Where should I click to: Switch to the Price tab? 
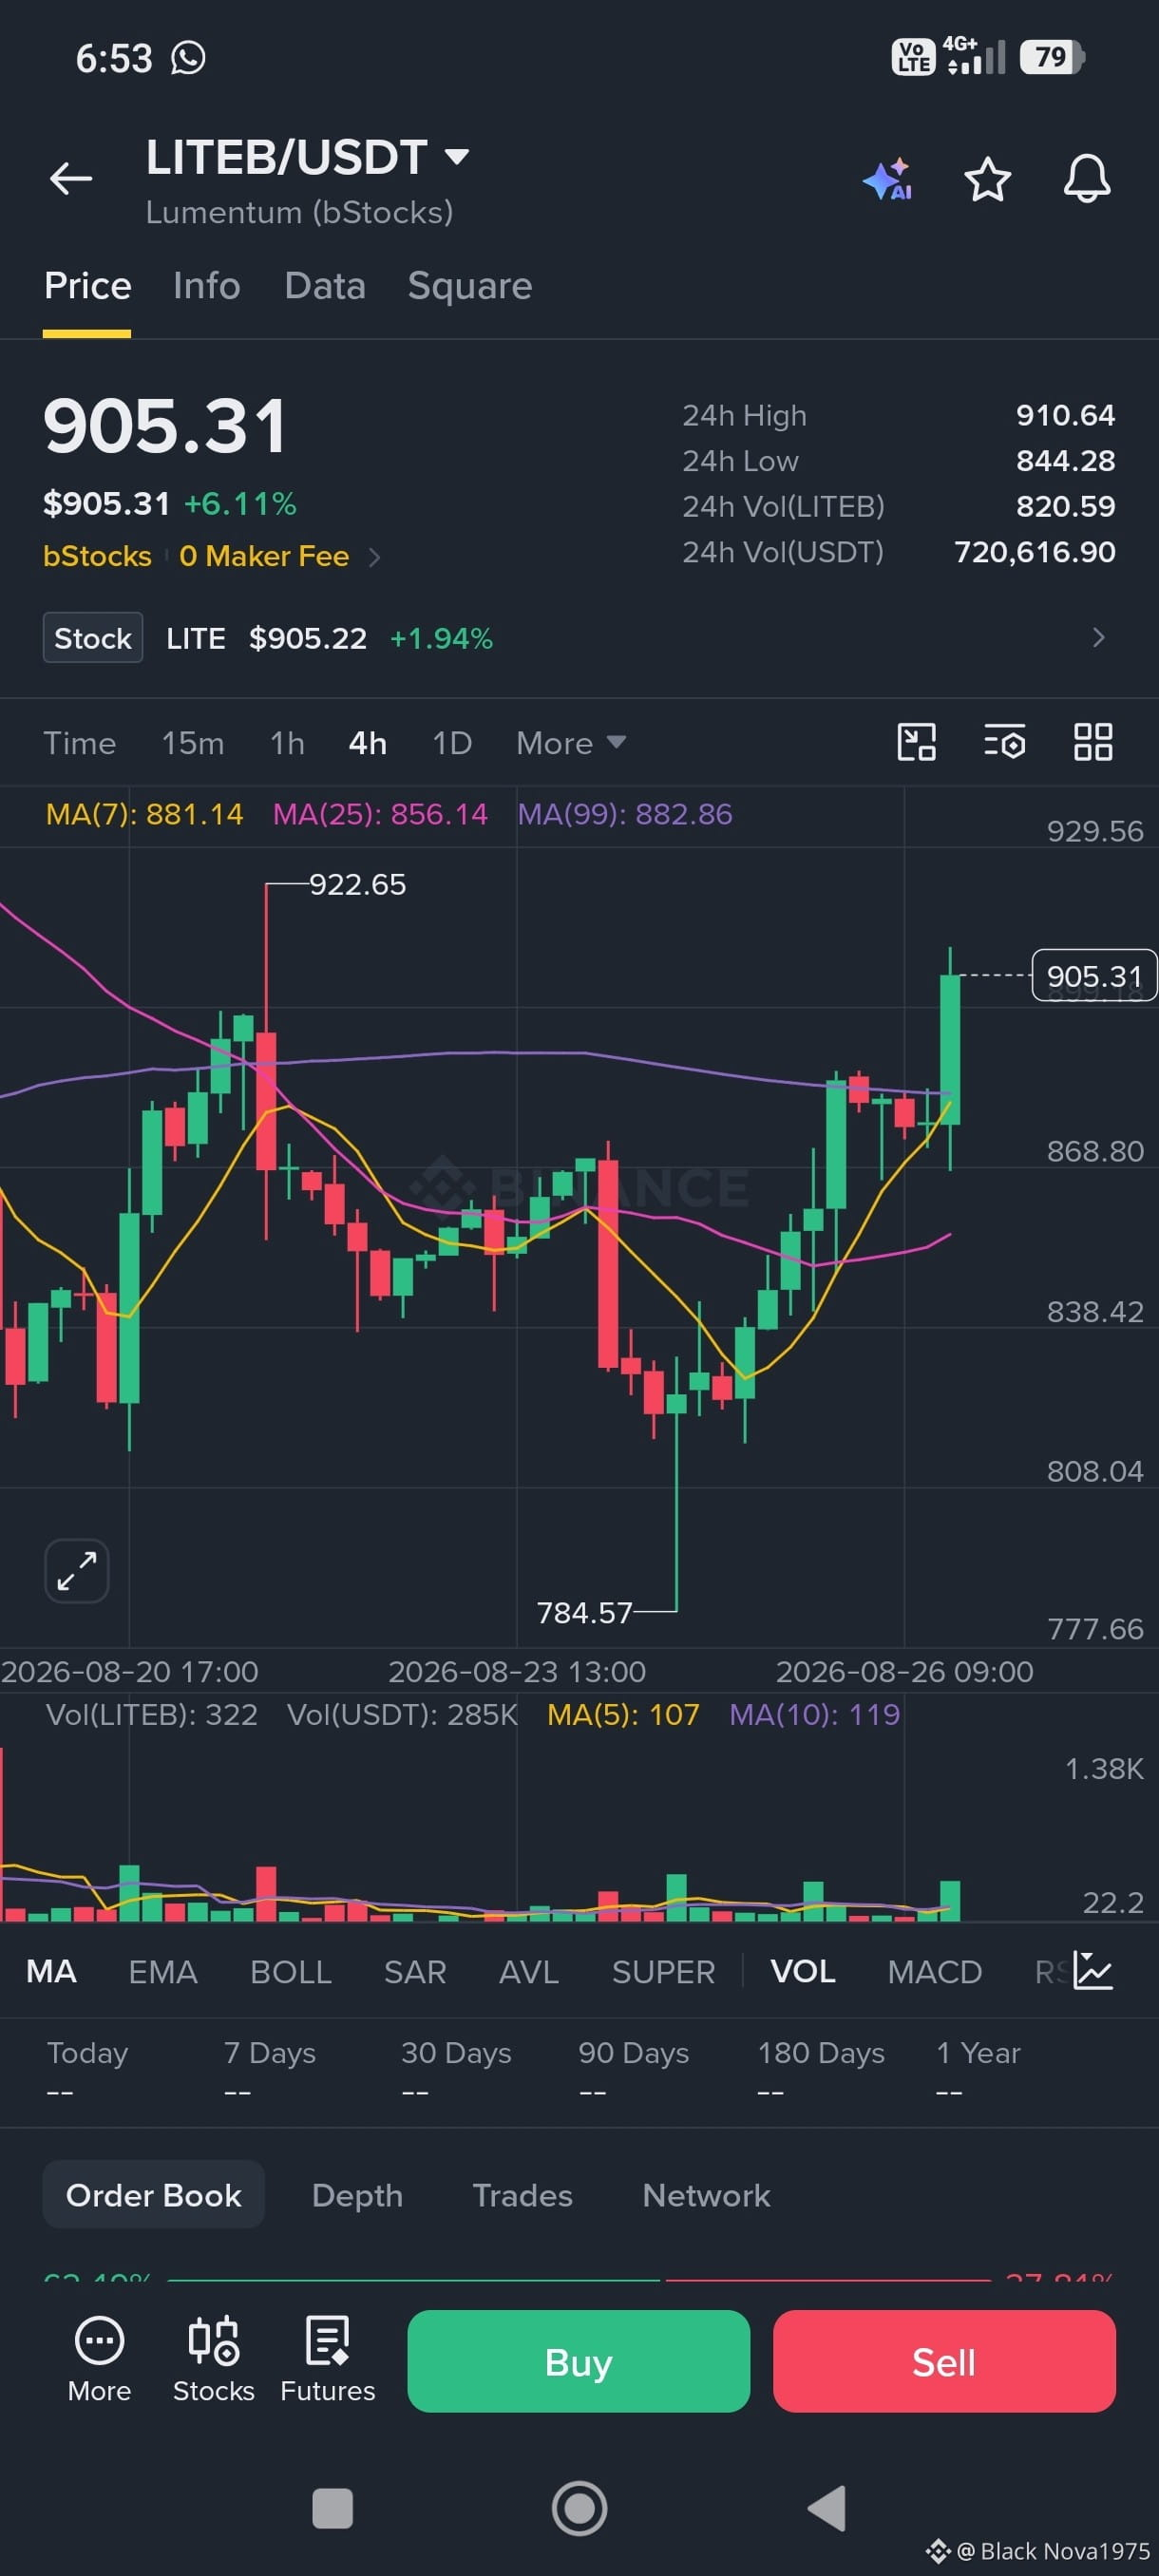click(88, 286)
